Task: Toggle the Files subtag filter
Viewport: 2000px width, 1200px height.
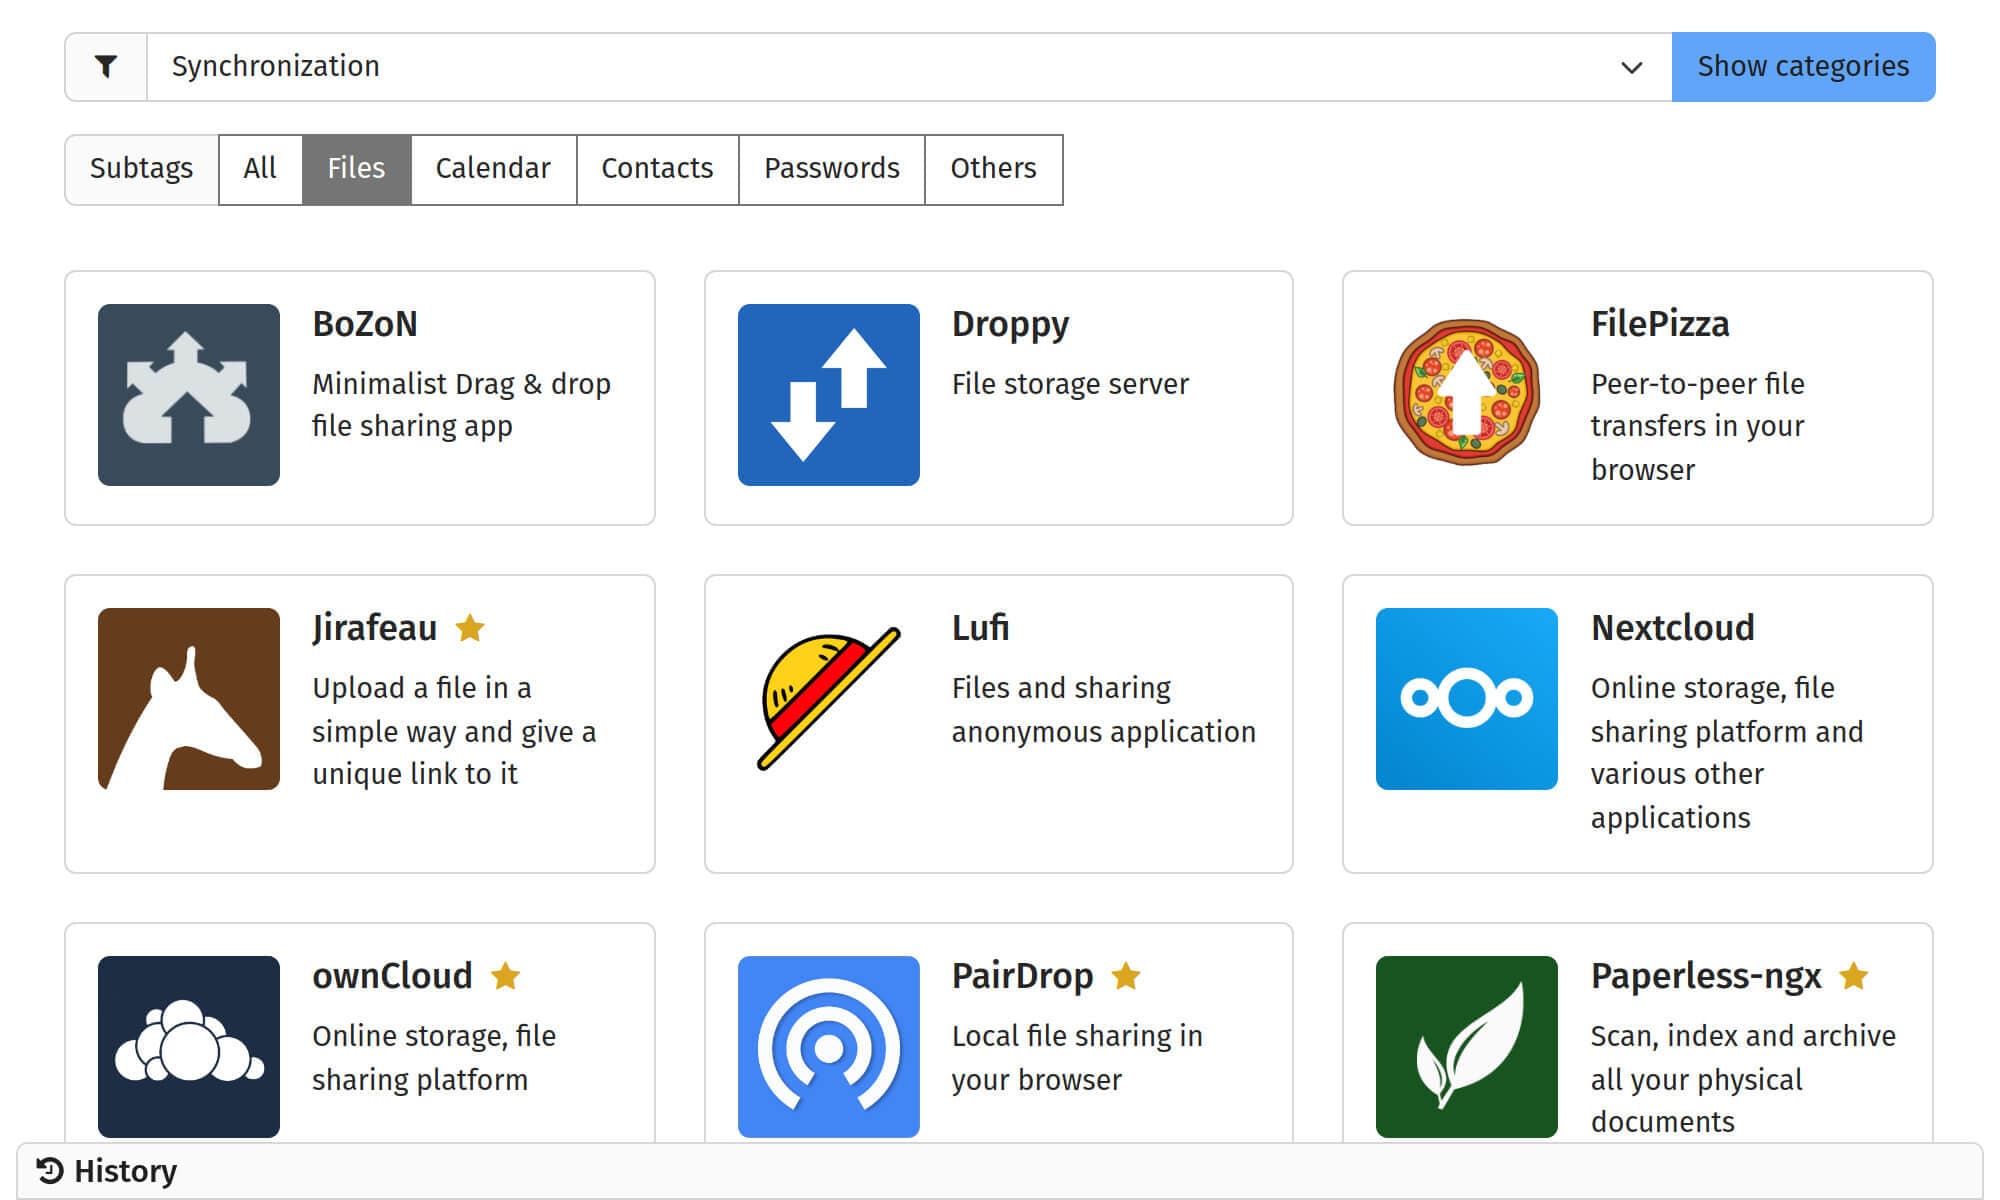Action: tap(356, 169)
